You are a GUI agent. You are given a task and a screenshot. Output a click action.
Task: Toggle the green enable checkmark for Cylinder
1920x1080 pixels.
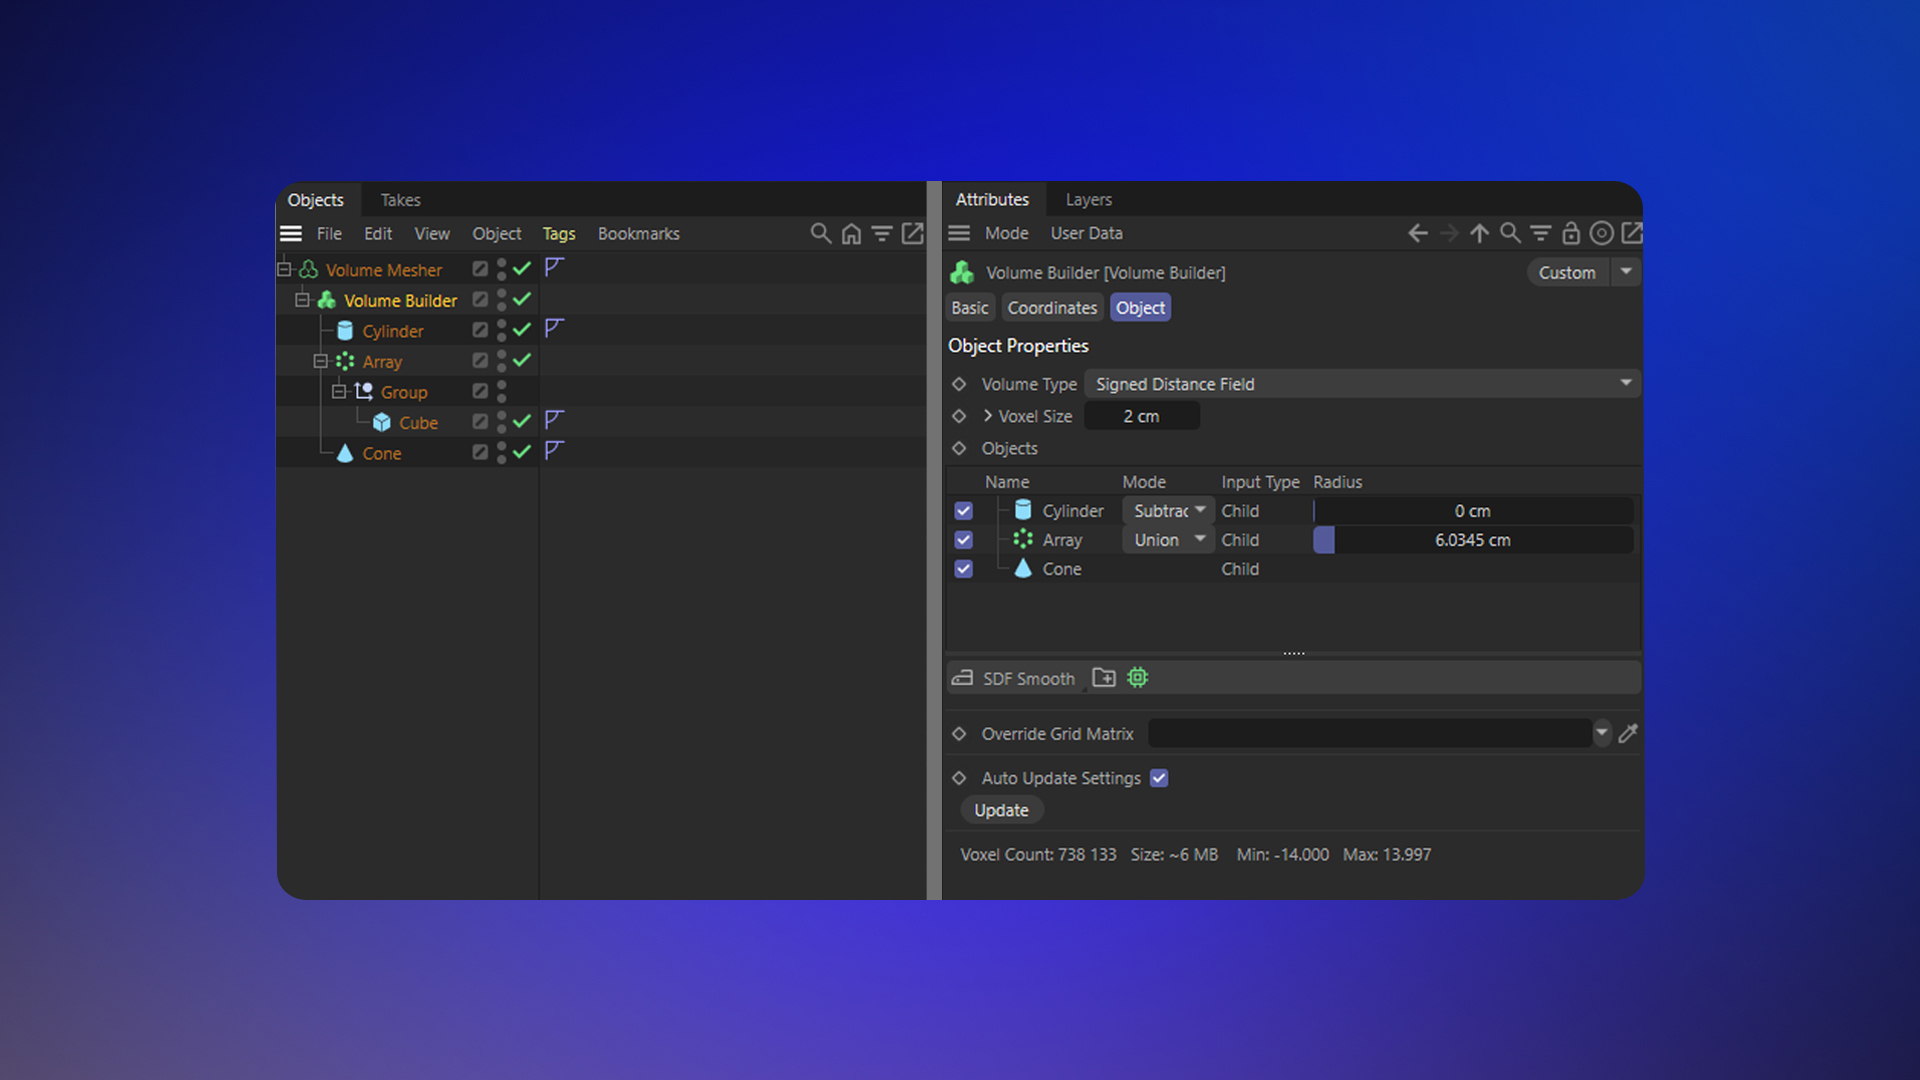(522, 329)
